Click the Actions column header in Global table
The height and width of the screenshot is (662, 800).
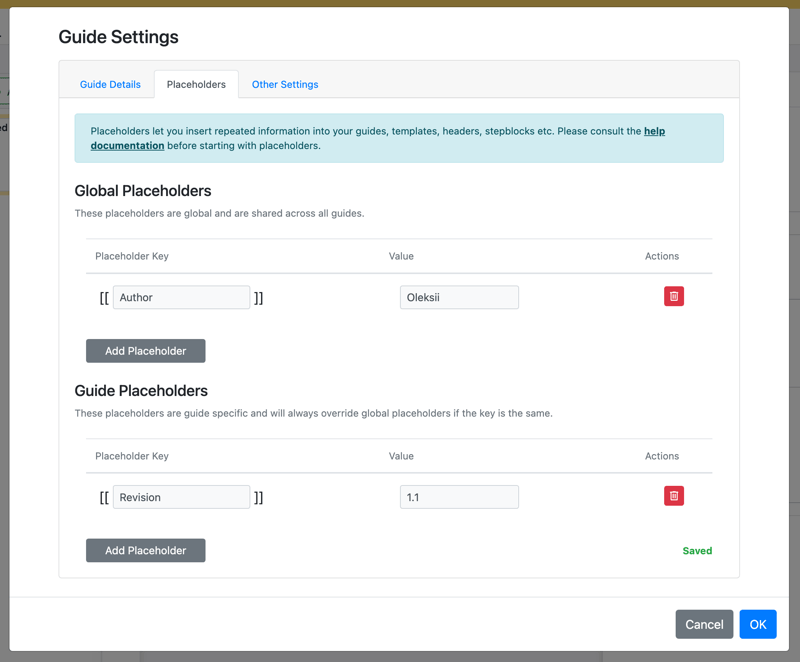pos(661,256)
